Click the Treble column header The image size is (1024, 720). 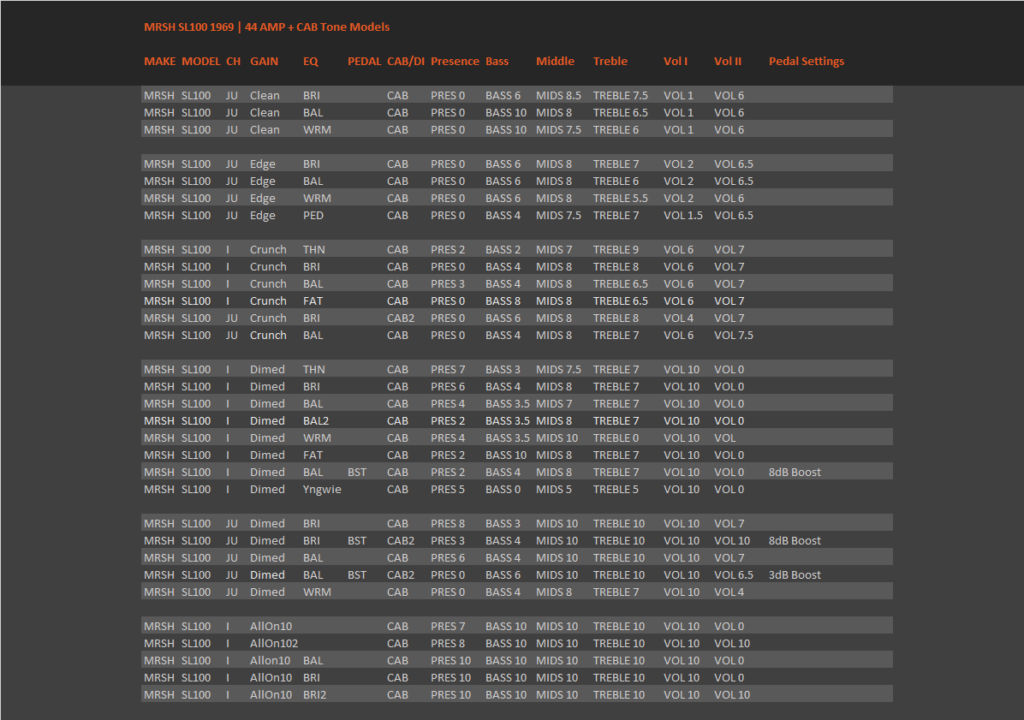610,61
